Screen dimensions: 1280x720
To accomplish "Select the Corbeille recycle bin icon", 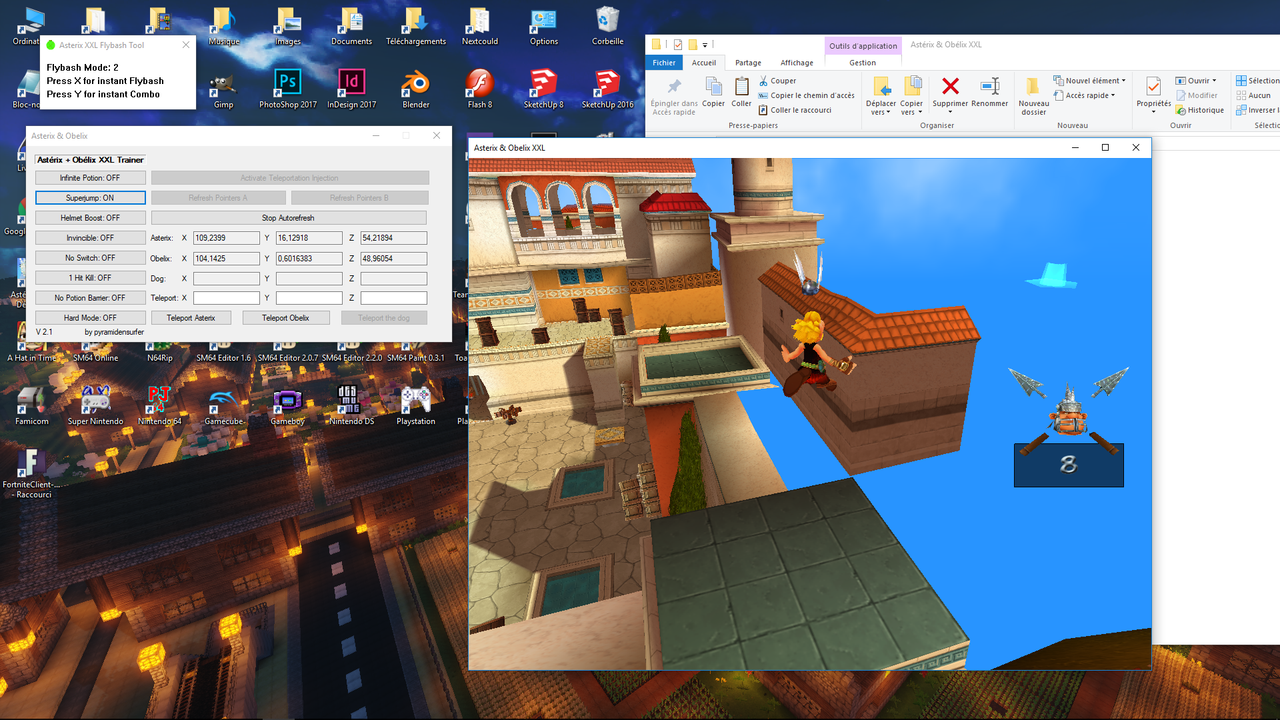I will (x=607, y=27).
